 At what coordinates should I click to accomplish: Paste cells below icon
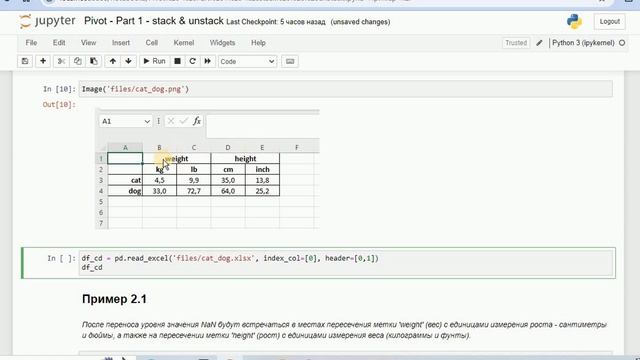click(93, 61)
